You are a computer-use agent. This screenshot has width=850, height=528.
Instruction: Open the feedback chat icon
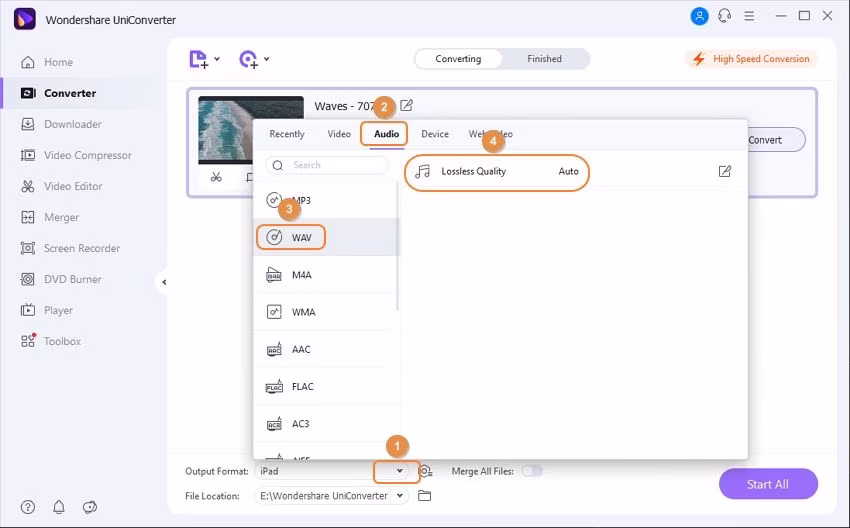[x=89, y=507]
